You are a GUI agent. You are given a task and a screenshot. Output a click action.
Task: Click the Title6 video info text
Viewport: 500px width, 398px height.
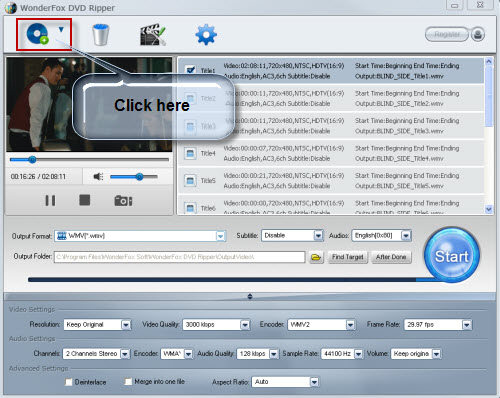pyautogui.click(x=284, y=203)
